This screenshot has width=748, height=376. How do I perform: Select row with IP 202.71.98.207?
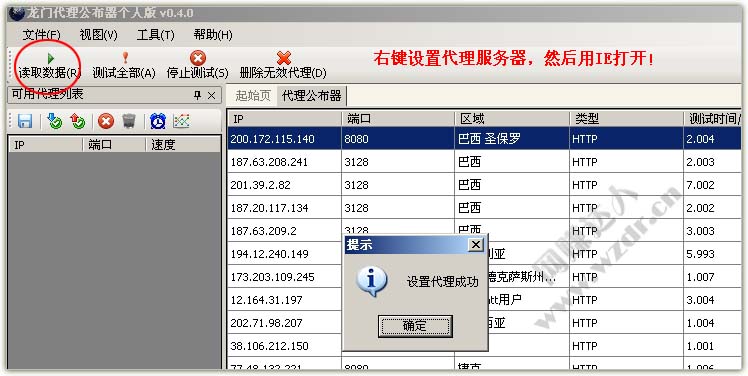click(484, 323)
